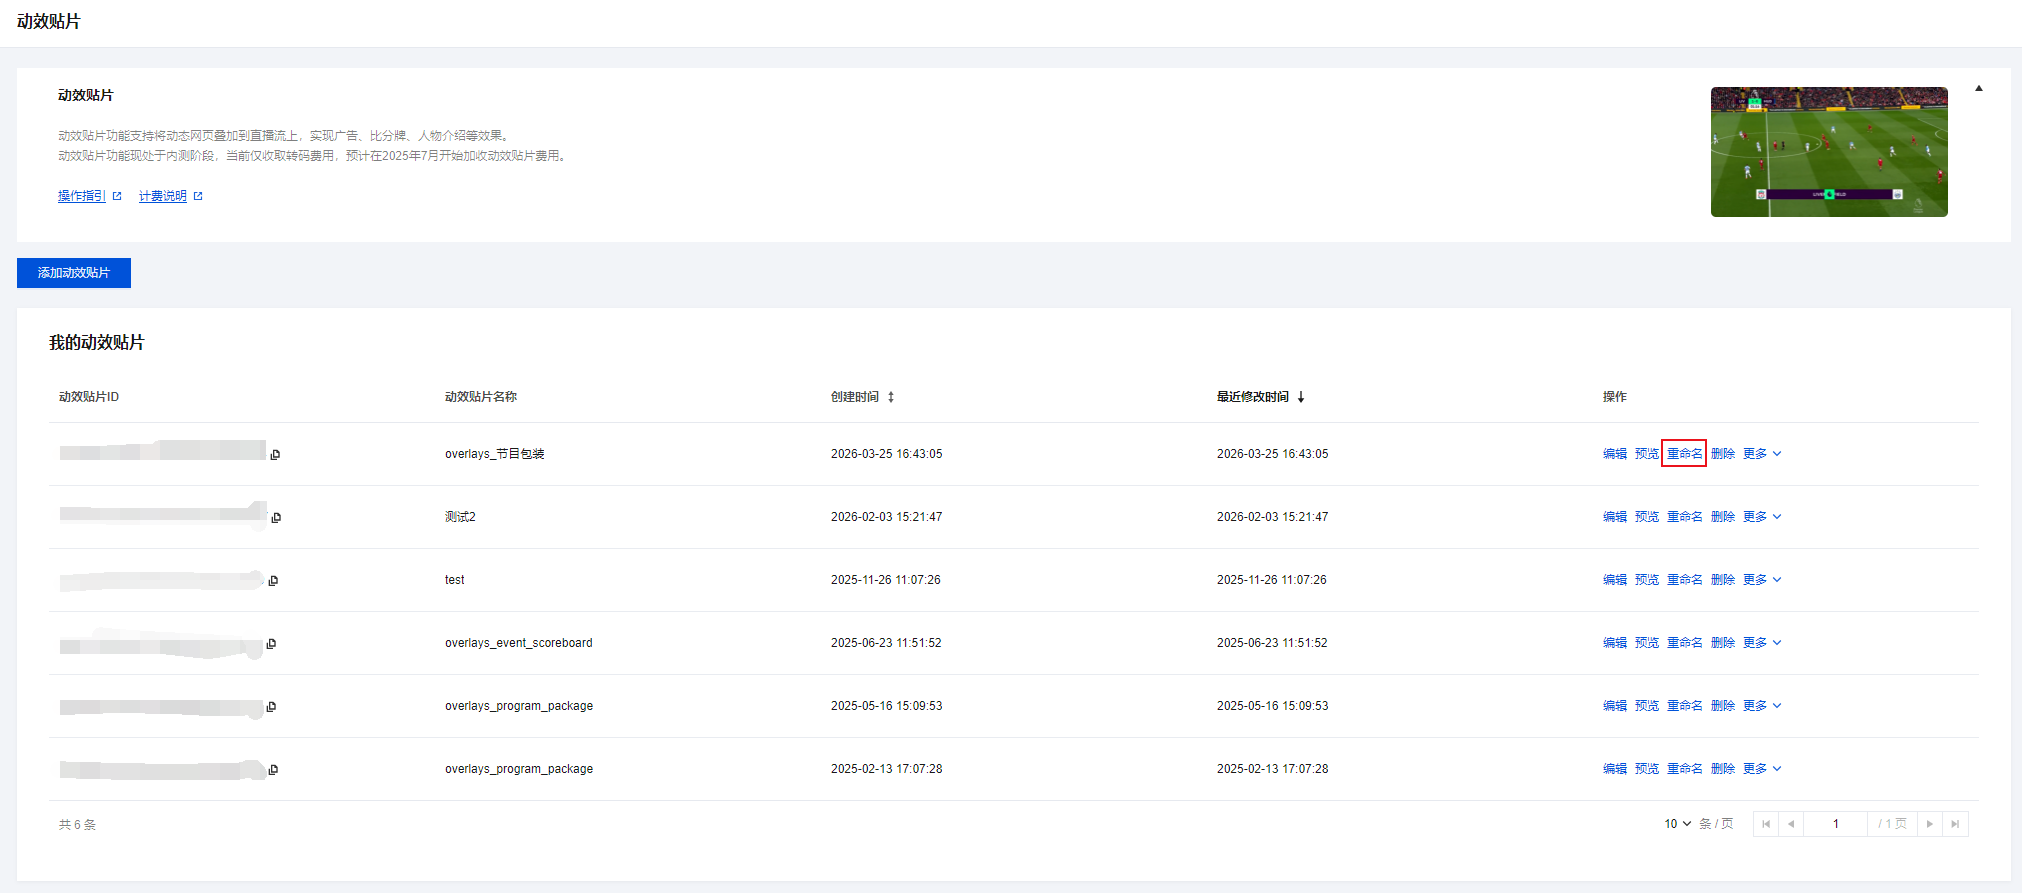Collapse the 动效贴片 intro panel

pyautogui.click(x=1978, y=89)
